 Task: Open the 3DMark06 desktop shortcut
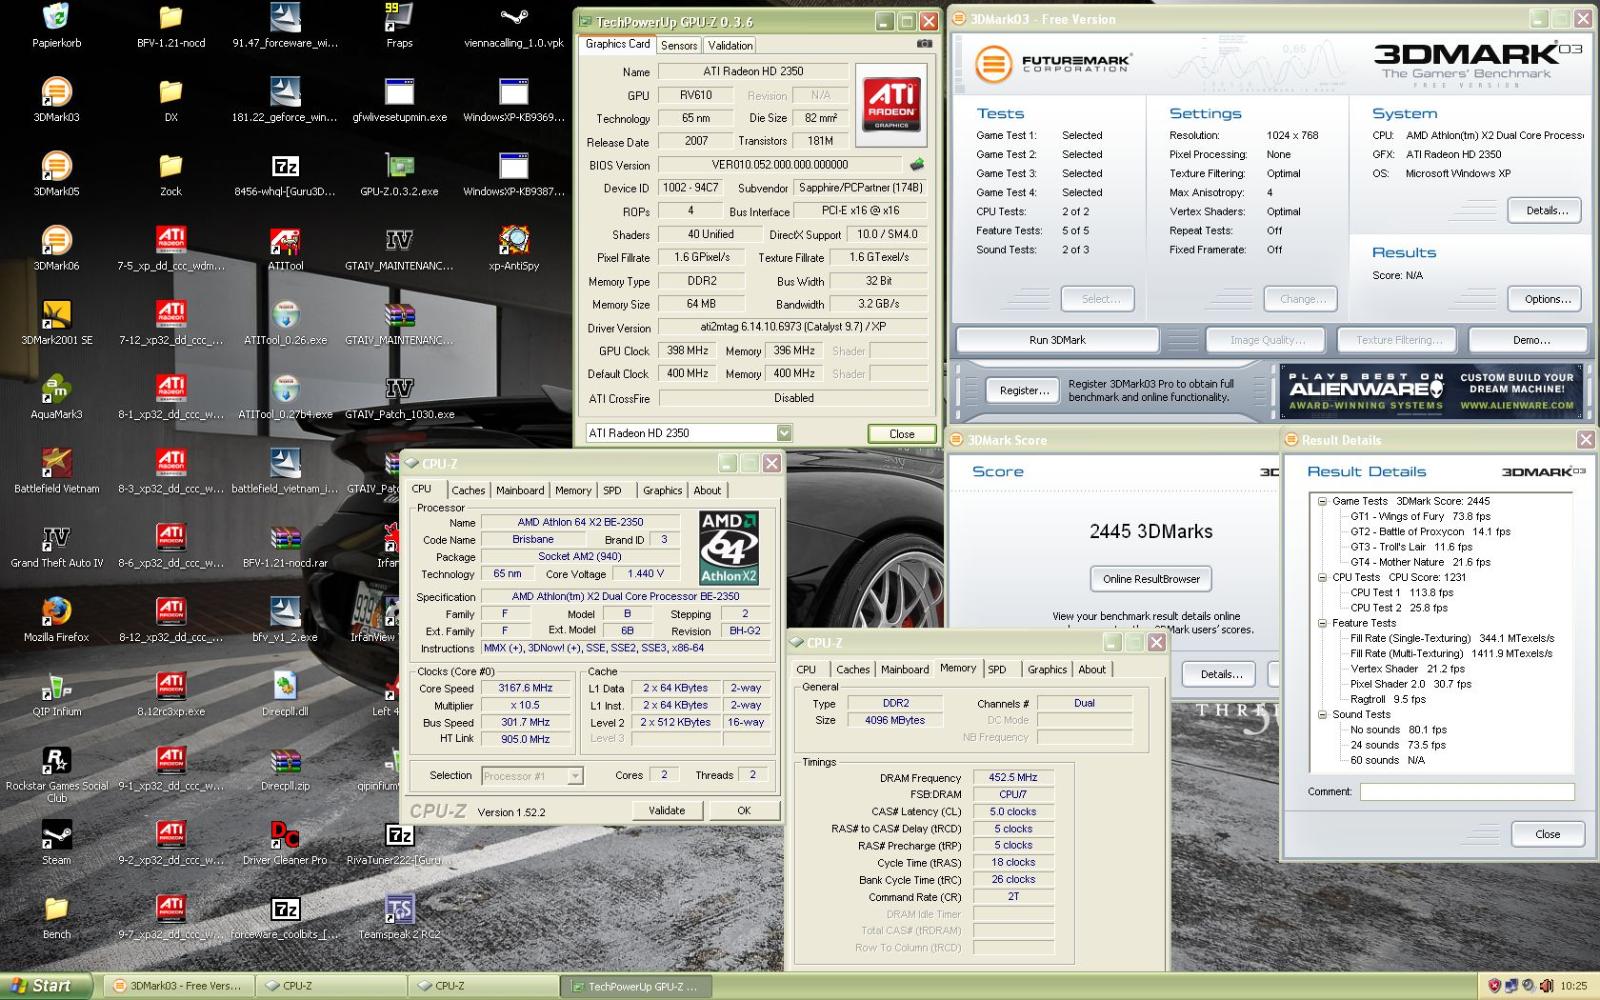pyautogui.click(x=56, y=248)
